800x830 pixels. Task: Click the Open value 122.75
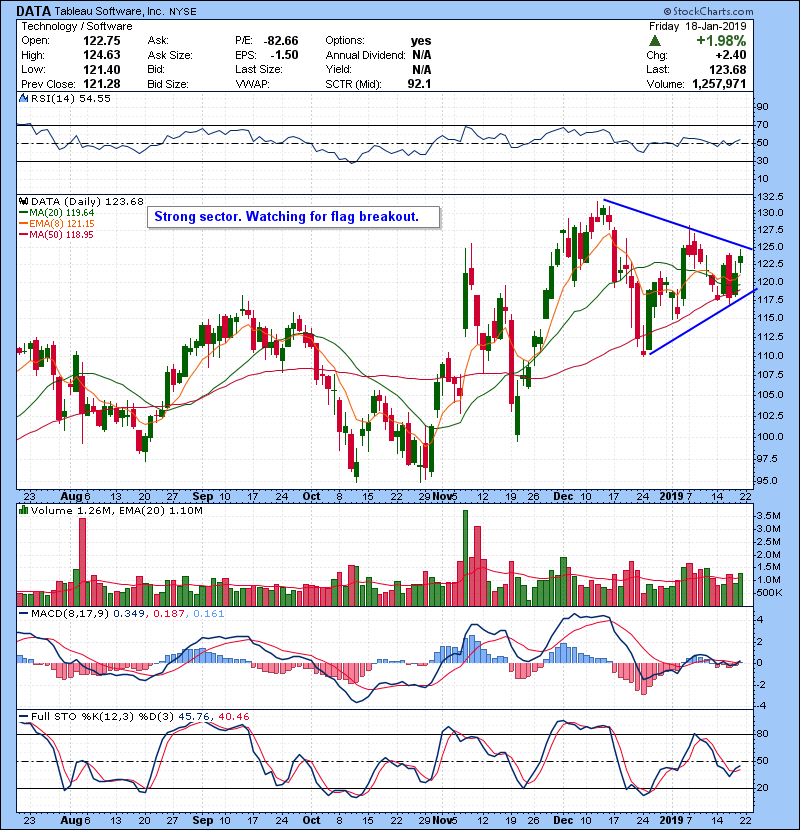pos(102,41)
